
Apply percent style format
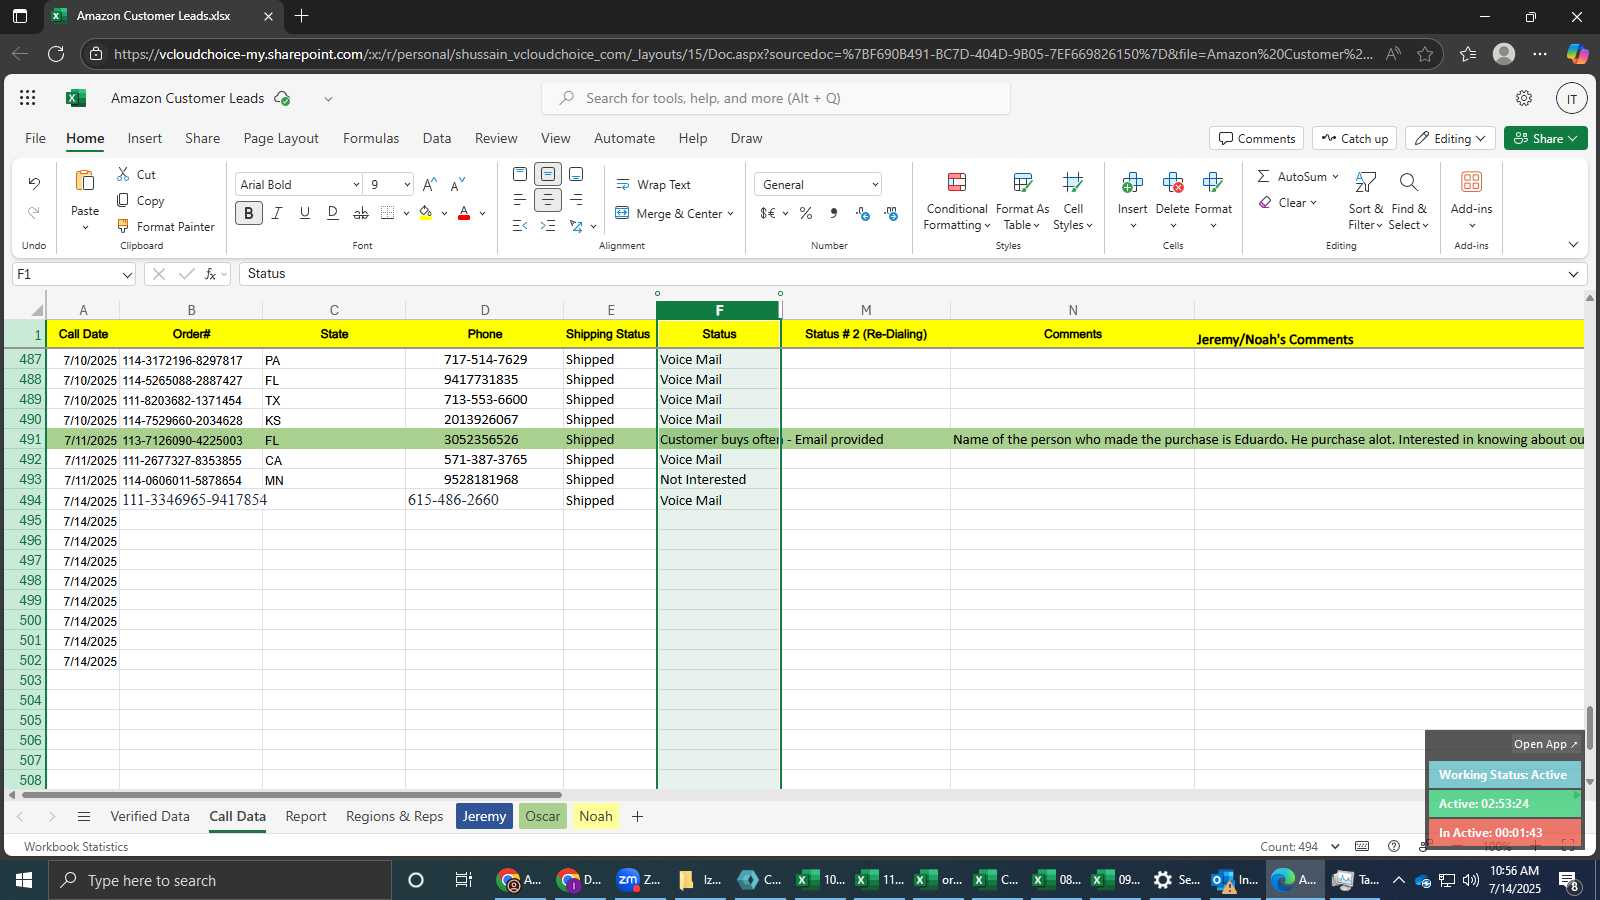[806, 213]
